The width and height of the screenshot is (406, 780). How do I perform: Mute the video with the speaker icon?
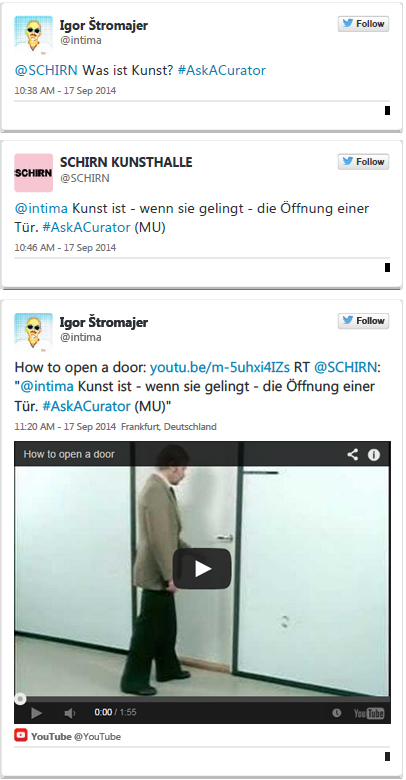69,713
